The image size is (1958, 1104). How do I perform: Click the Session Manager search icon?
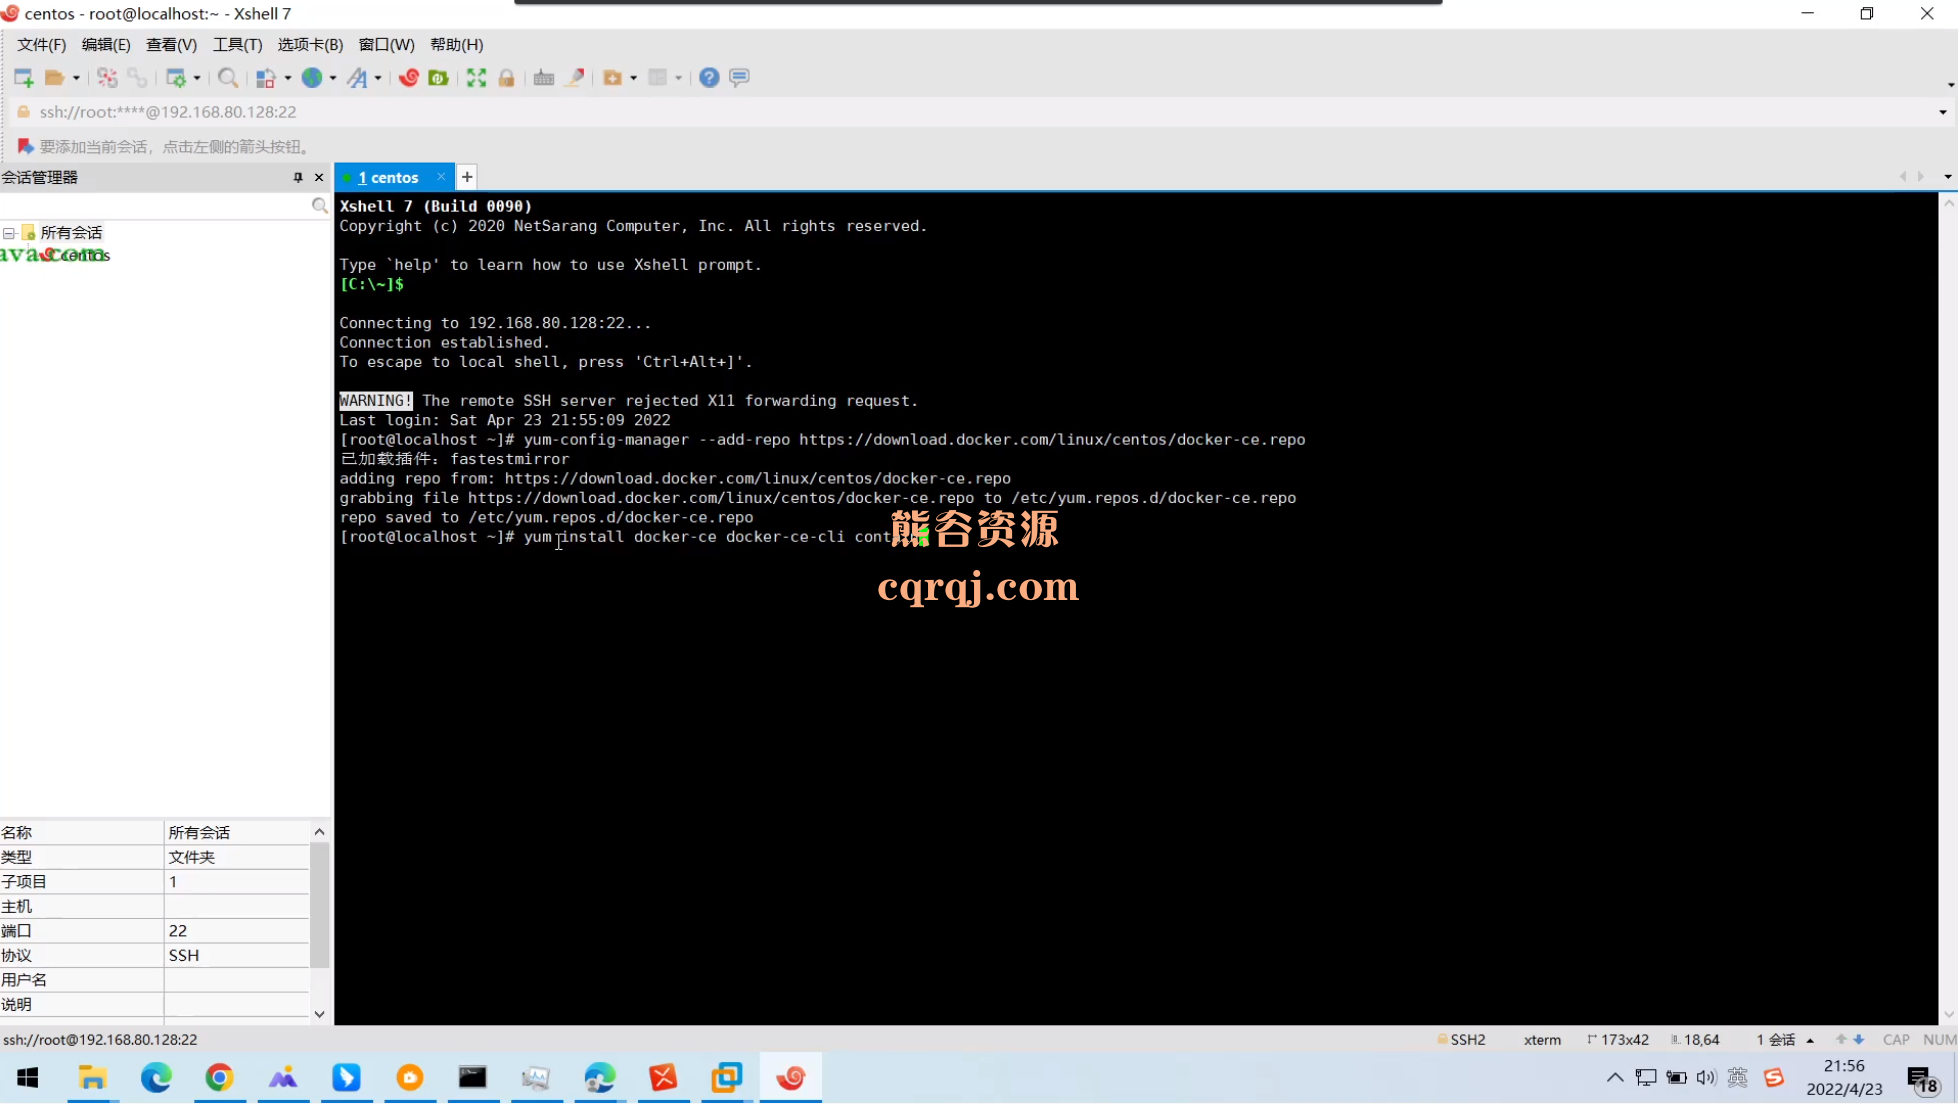click(319, 206)
